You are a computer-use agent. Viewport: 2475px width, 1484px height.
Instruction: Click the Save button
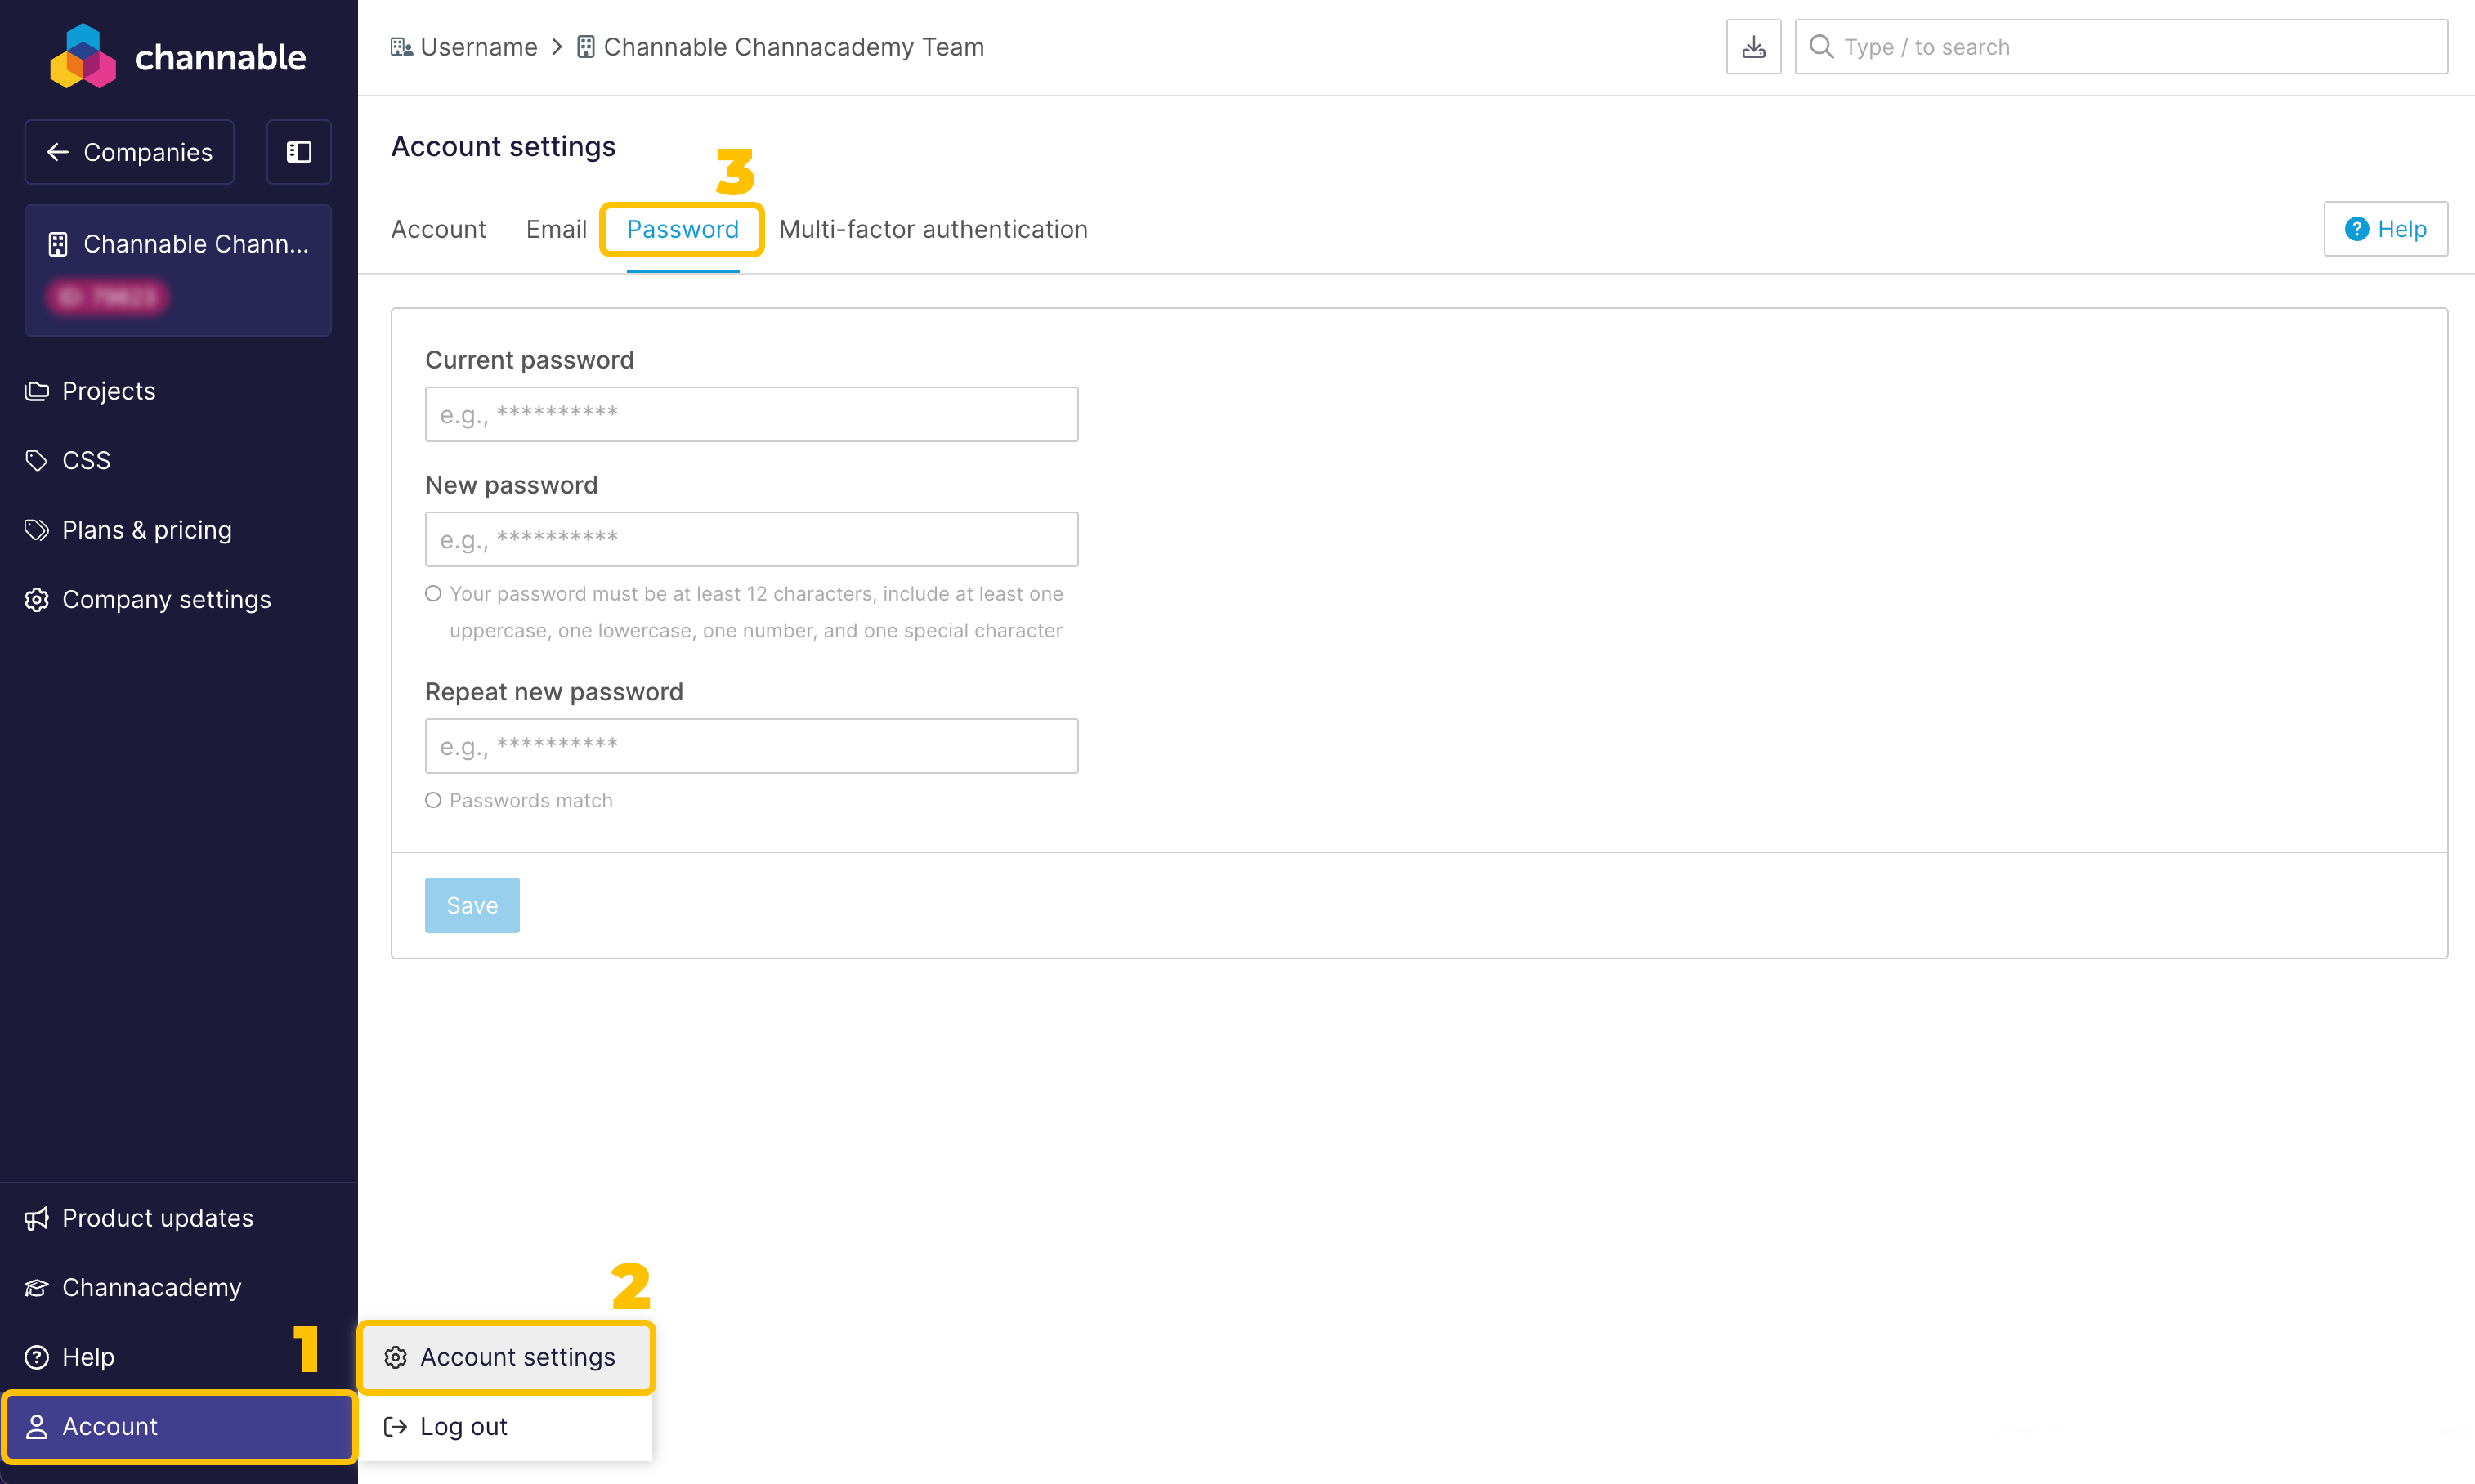(471, 904)
